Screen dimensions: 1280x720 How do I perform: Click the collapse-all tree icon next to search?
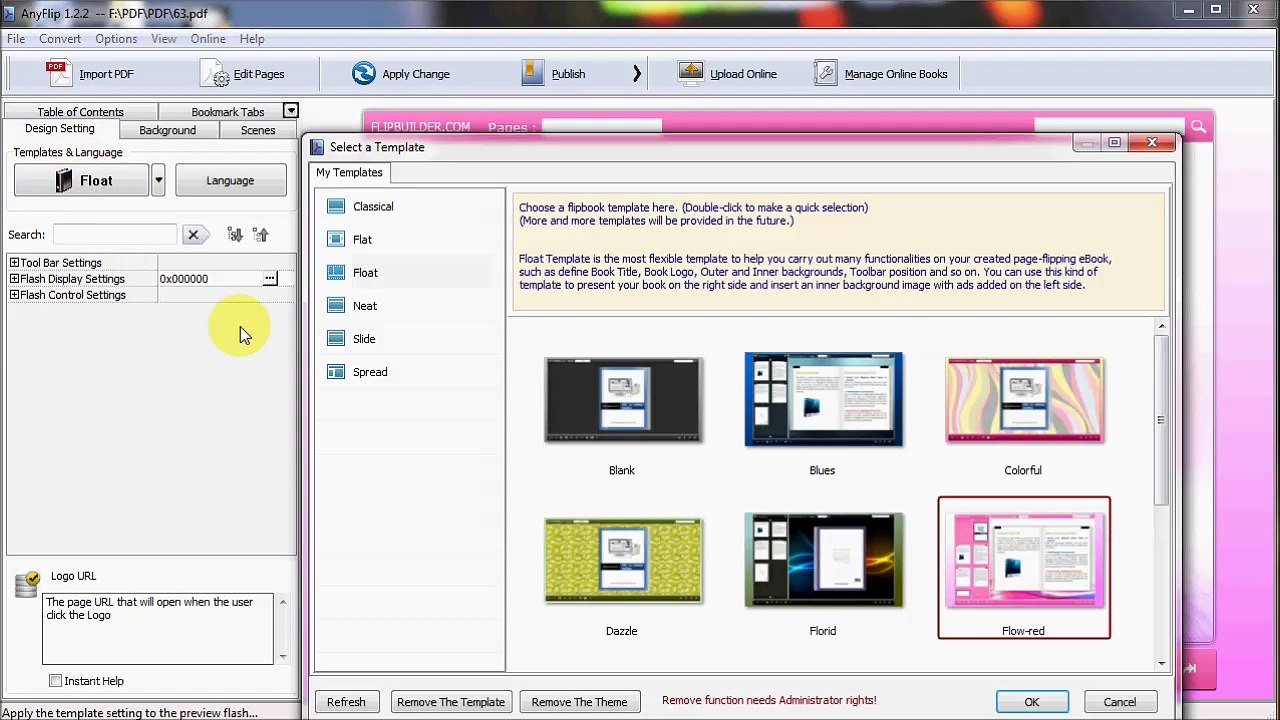pos(261,235)
